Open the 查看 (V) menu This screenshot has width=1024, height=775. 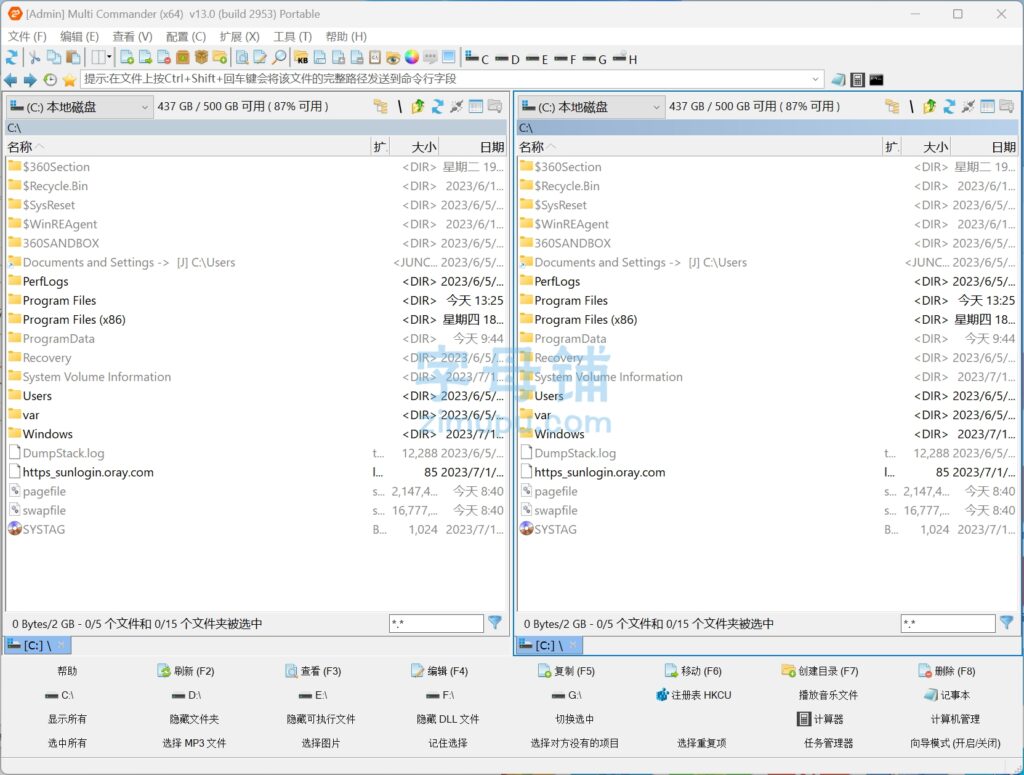click(132, 37)
